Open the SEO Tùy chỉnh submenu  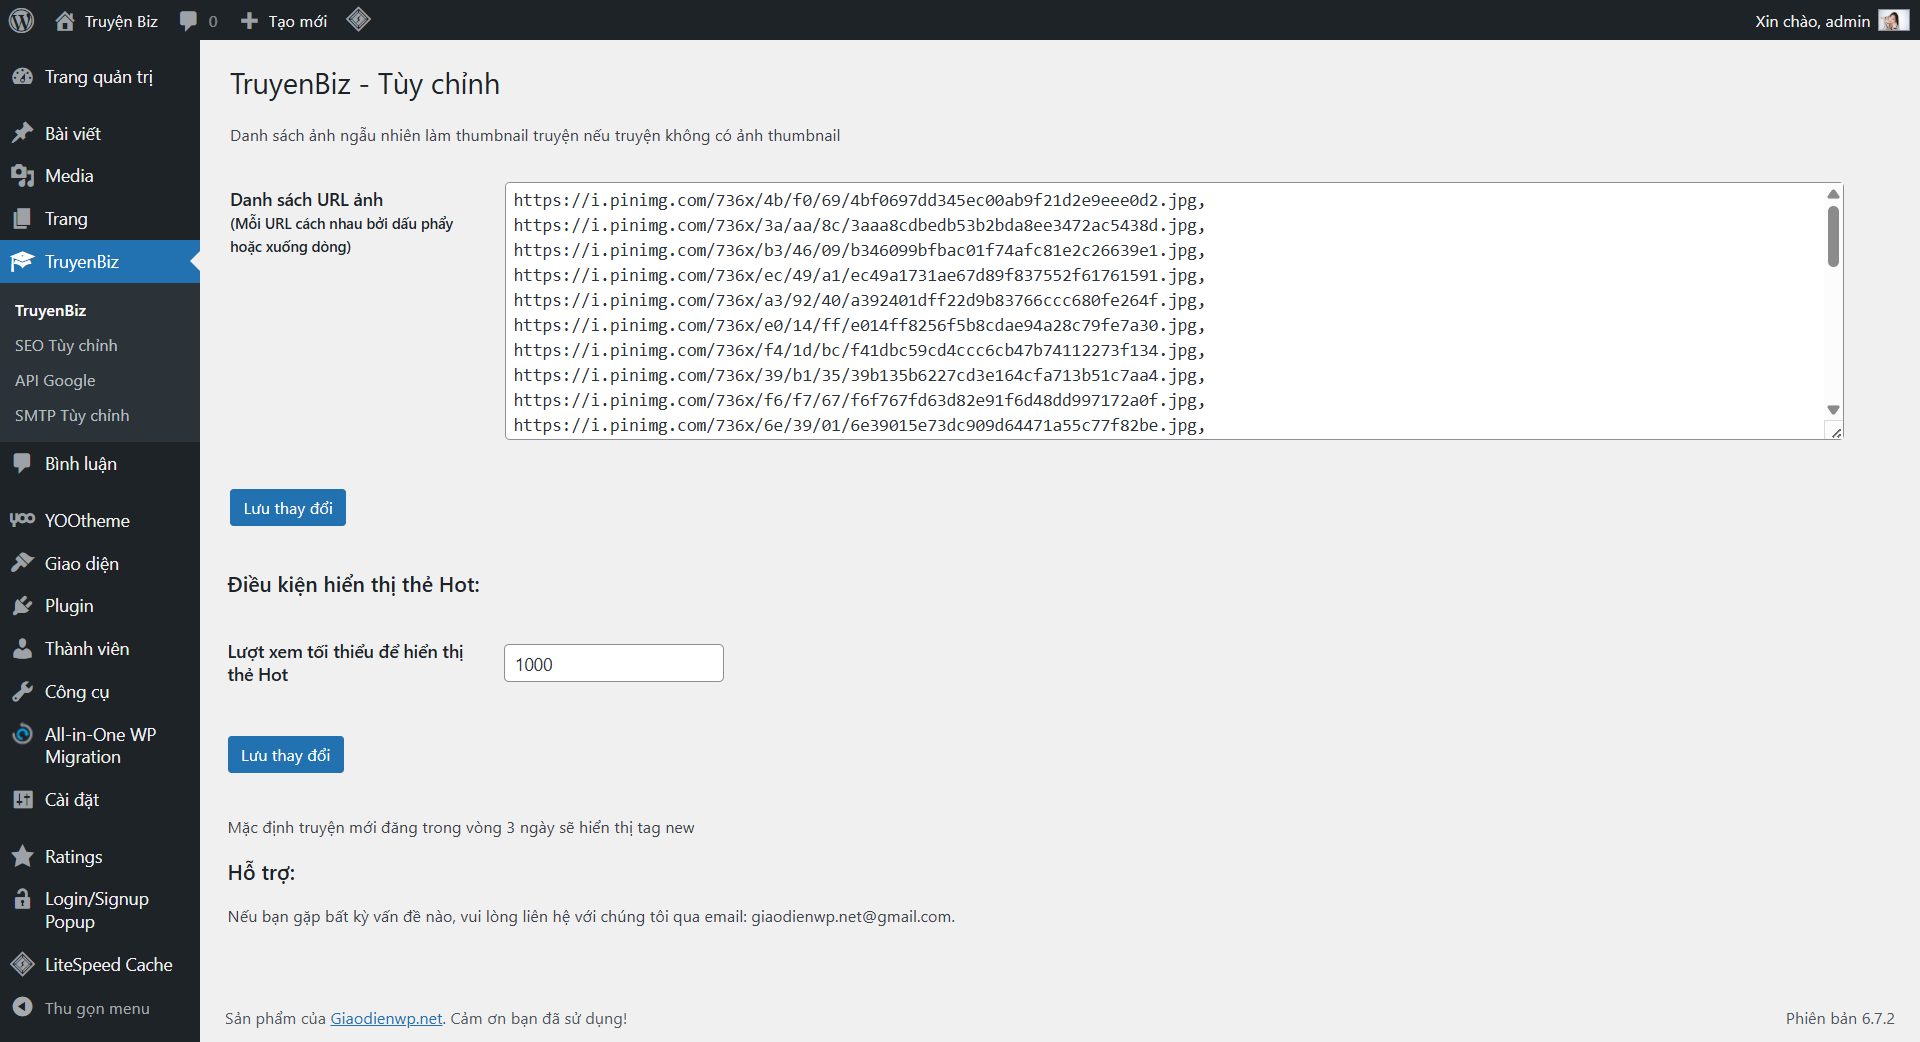66,346
